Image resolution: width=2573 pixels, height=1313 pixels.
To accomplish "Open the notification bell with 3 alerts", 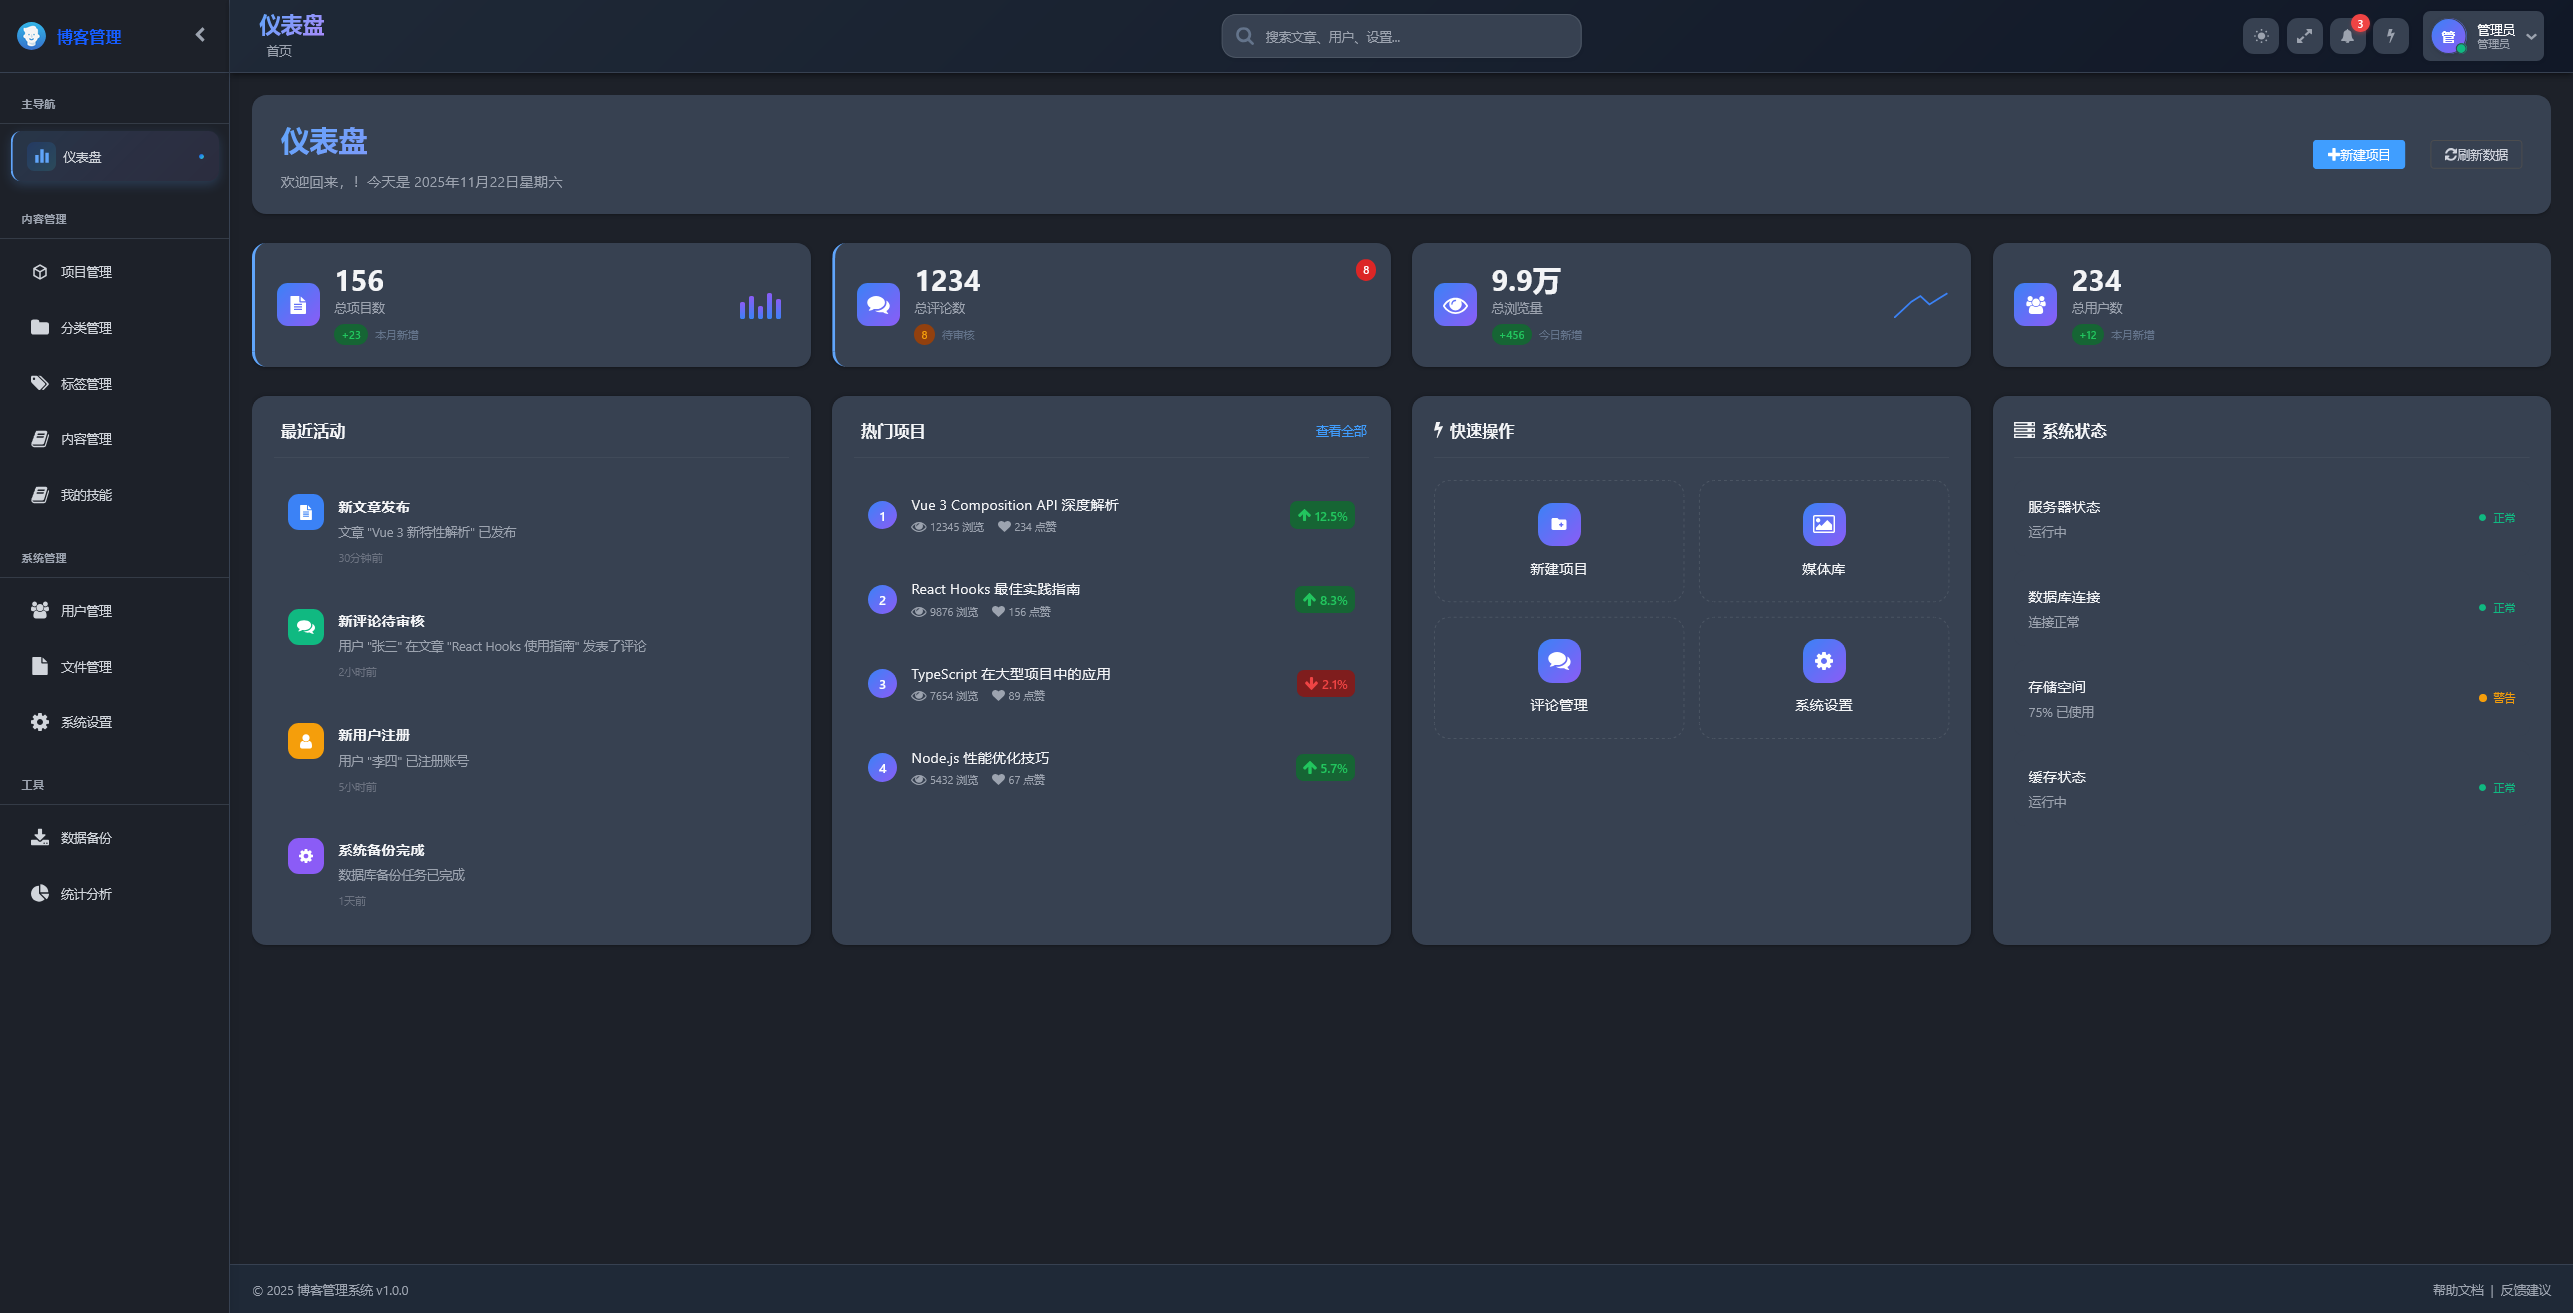I will [2347, 36].
